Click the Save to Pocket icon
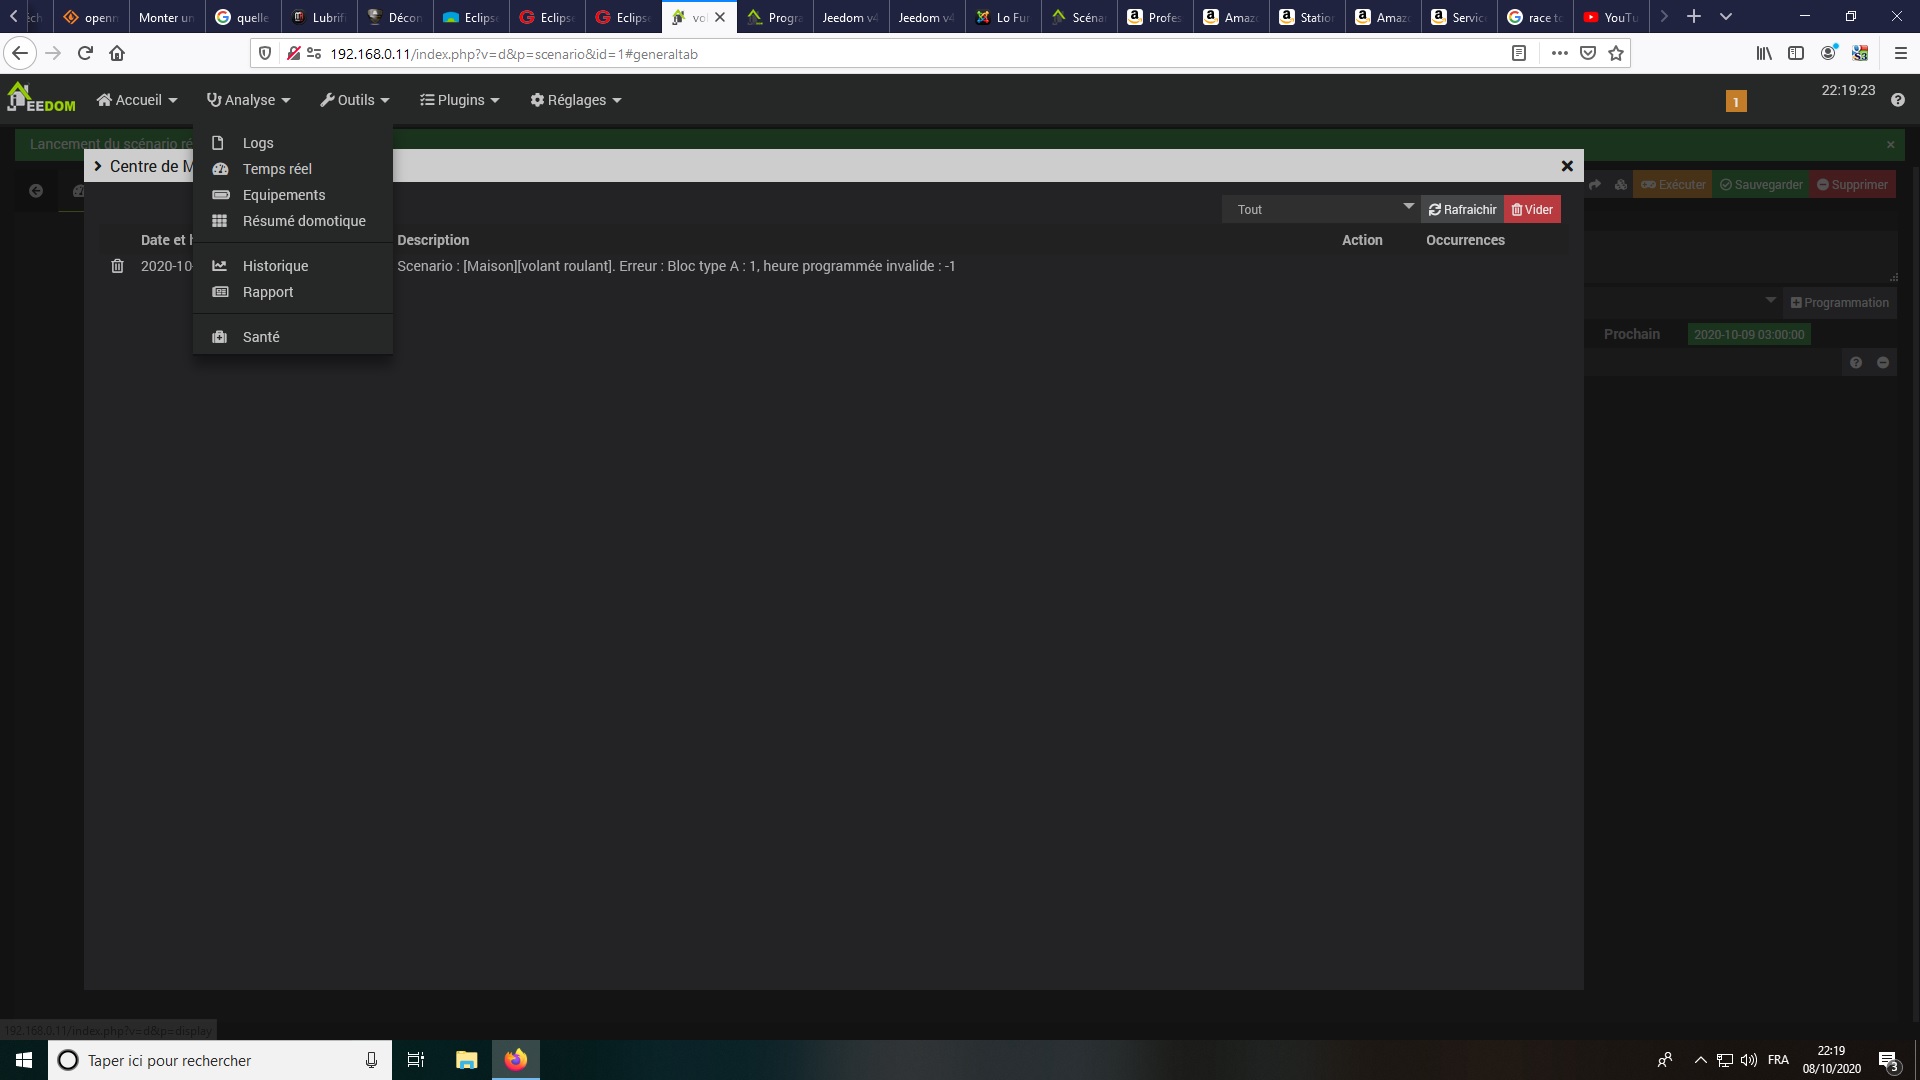The image size is (1920, 1080). (1588, 53)
